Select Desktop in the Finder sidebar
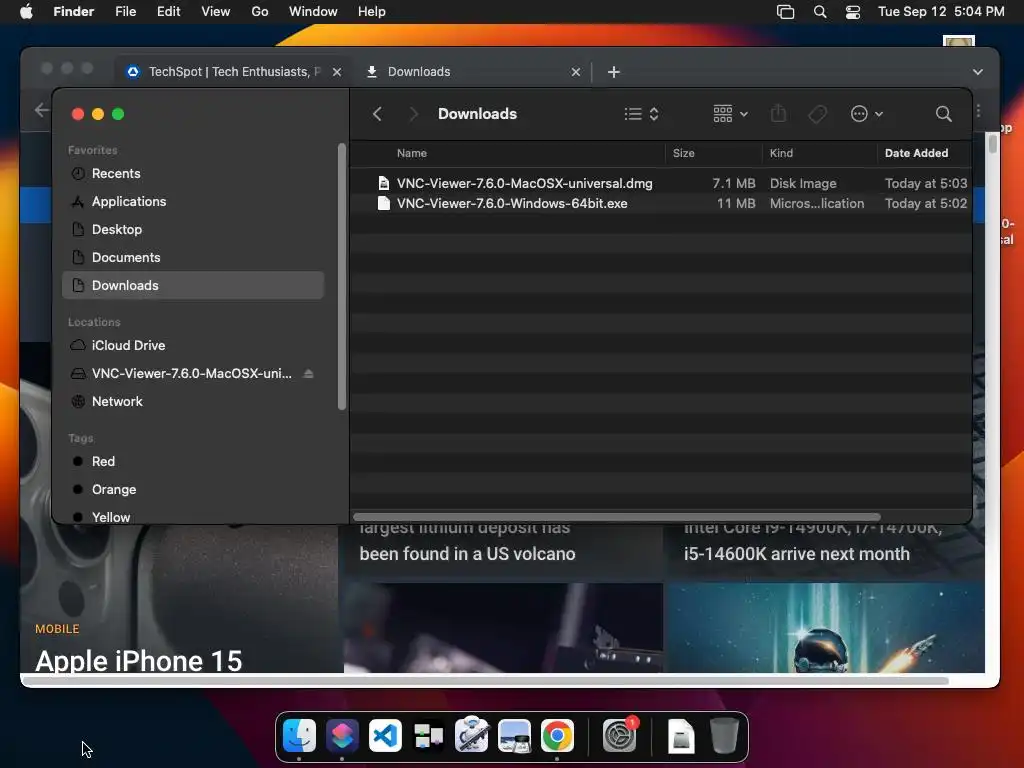The height and width of the screenshot is (768, 1024). click(193, 230)
